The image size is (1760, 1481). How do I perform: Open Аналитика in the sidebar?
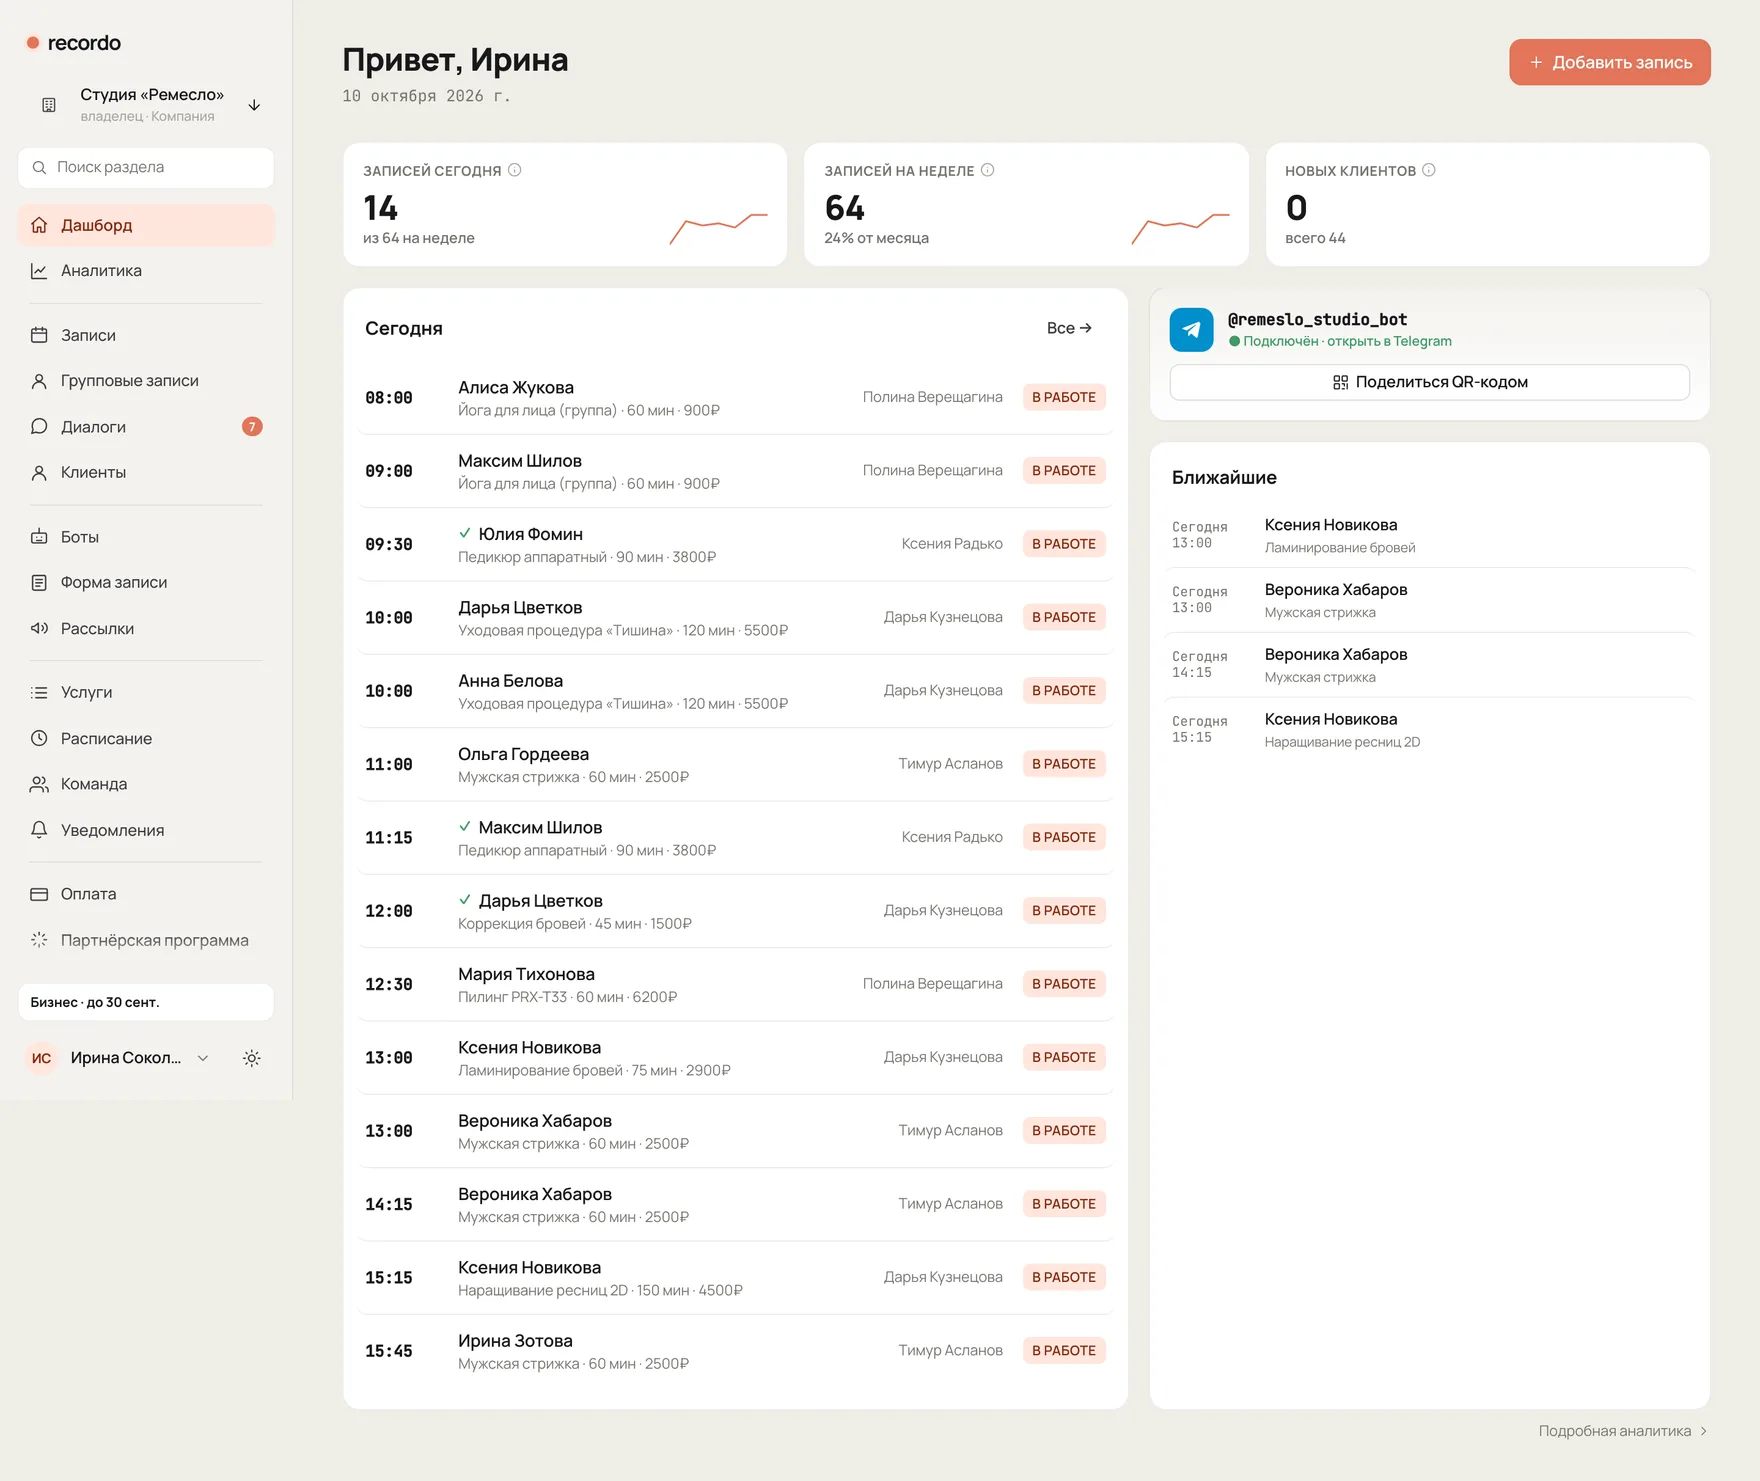click(146, 271)
